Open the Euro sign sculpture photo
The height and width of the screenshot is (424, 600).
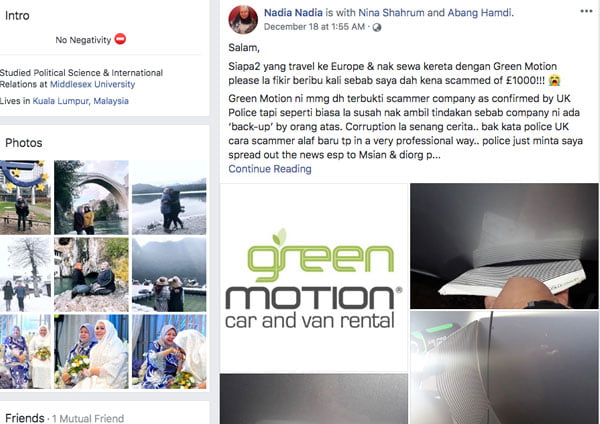[25, 197]
